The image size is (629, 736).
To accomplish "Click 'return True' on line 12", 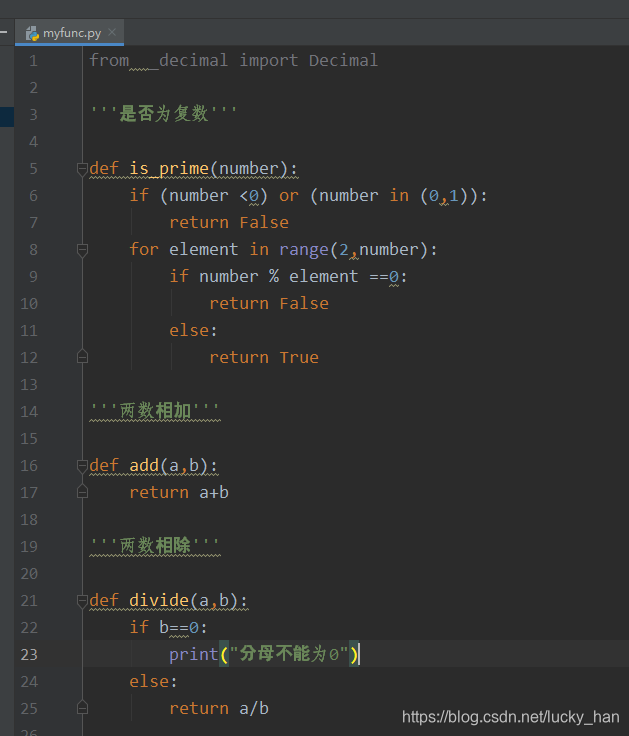I will point(264,358).
